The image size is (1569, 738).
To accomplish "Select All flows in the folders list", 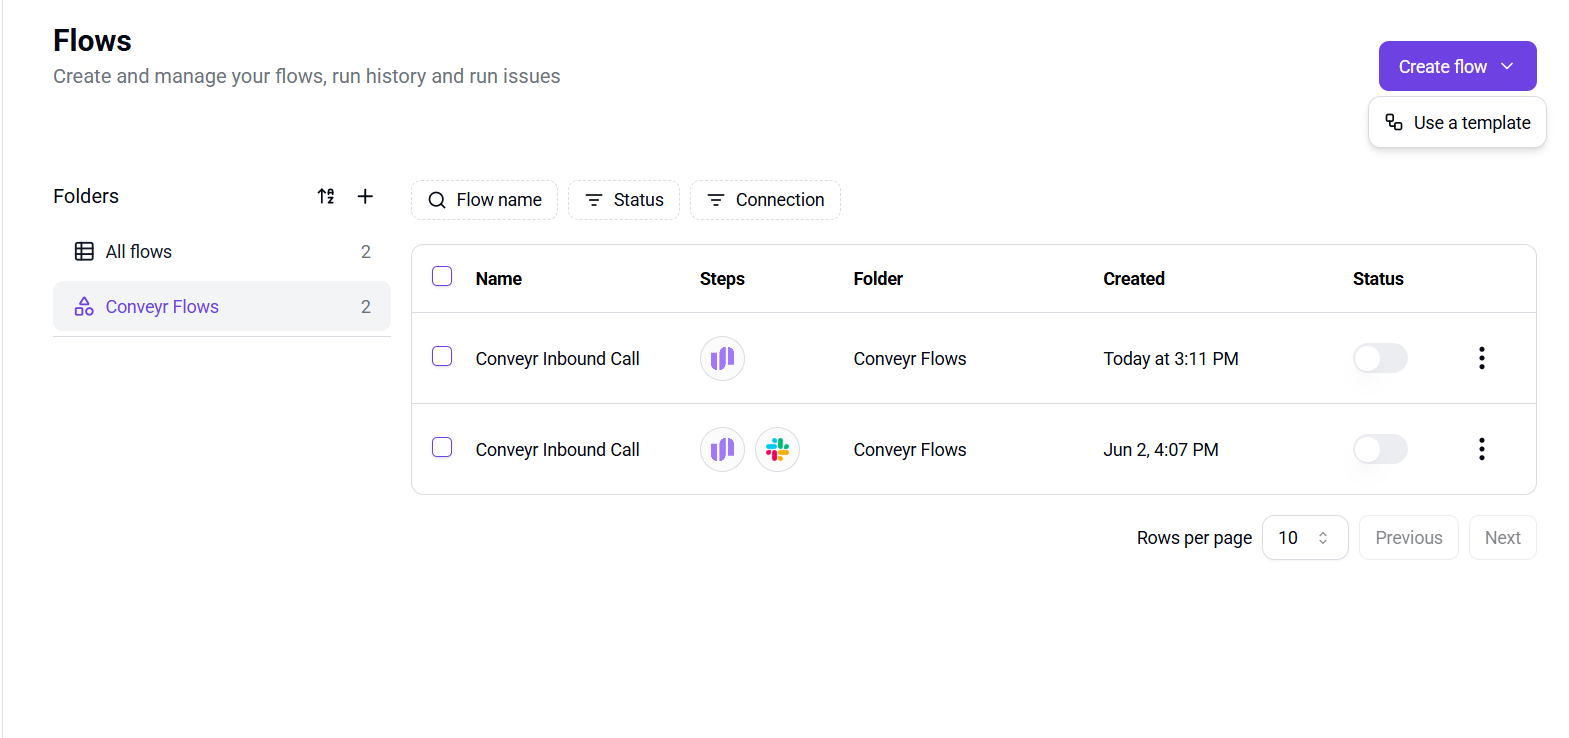I will [x=139, y=252].
